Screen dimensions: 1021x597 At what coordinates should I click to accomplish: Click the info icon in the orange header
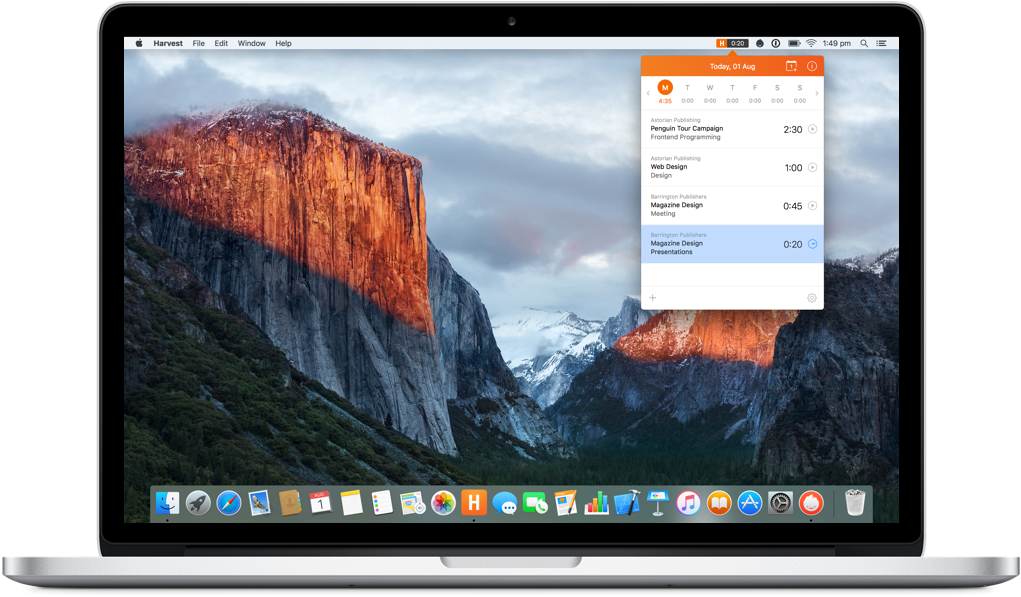(x=812, y=66)
